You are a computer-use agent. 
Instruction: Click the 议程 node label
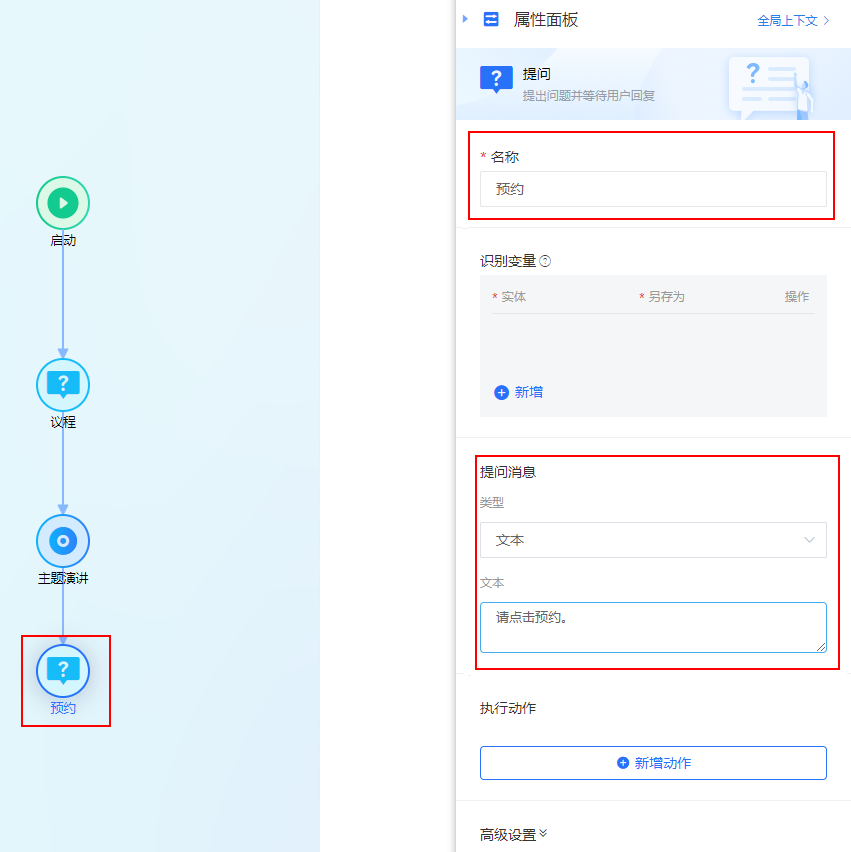tap(63, 422)
